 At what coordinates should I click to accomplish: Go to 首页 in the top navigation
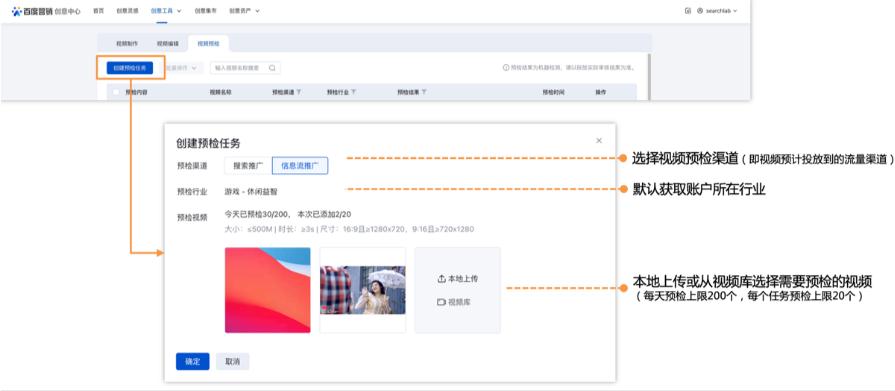point(99,11)
